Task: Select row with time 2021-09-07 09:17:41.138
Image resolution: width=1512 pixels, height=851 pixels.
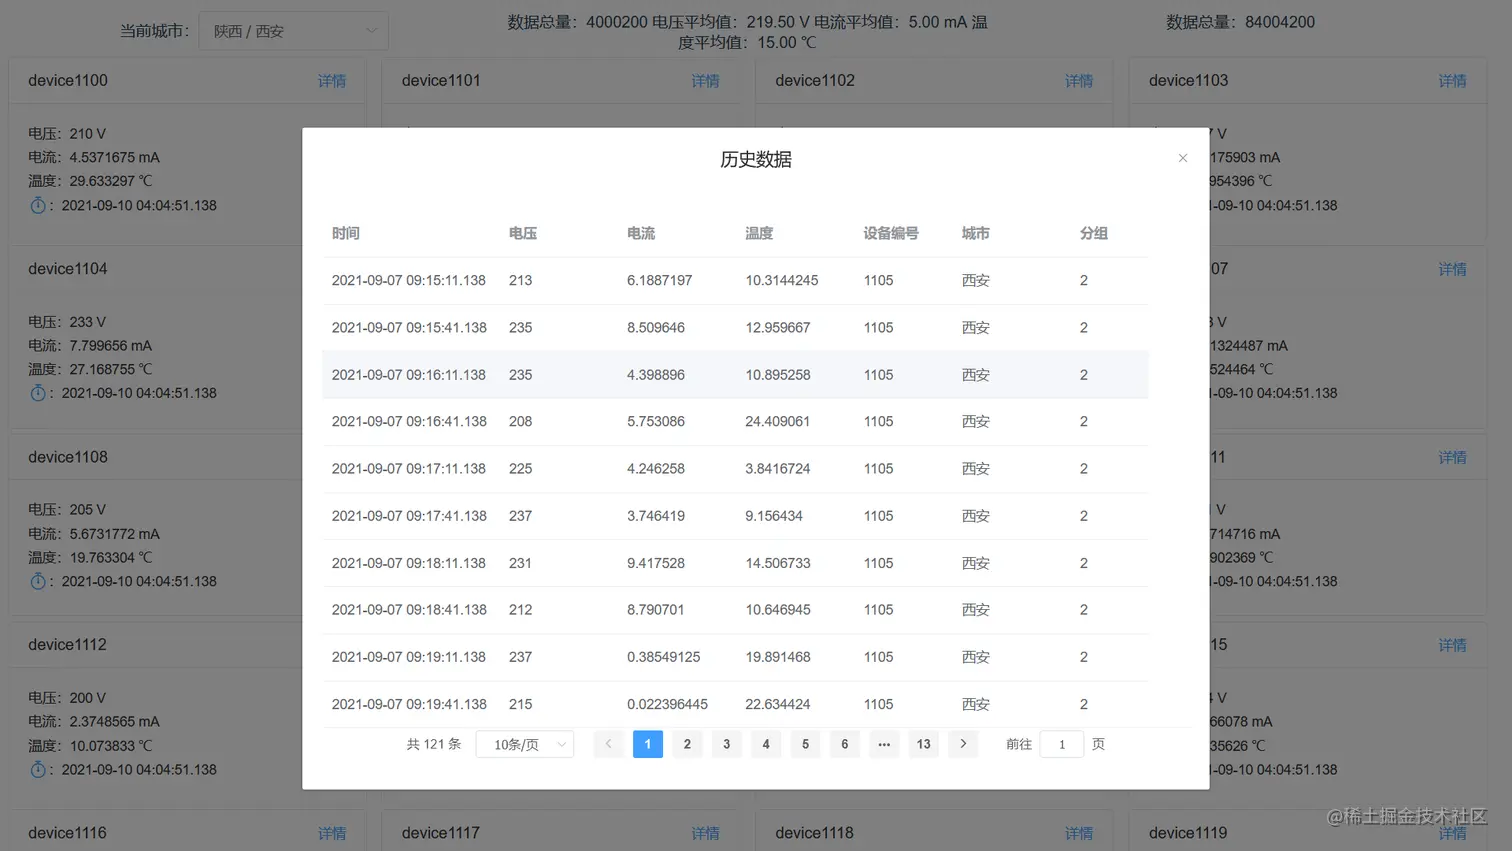Action: (x=735, y=516)
